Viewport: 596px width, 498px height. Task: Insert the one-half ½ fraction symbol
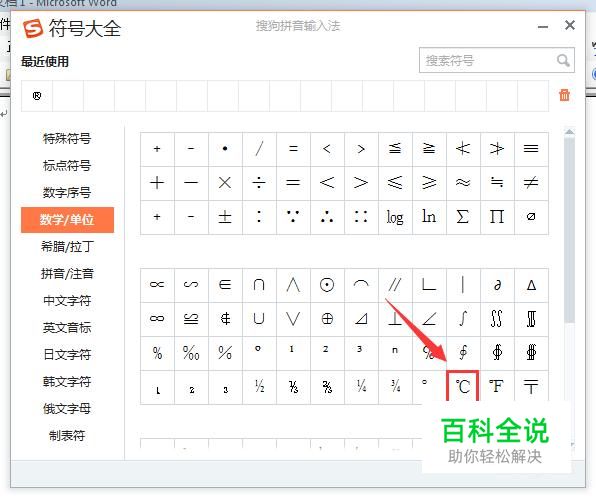tap(259, 387)
